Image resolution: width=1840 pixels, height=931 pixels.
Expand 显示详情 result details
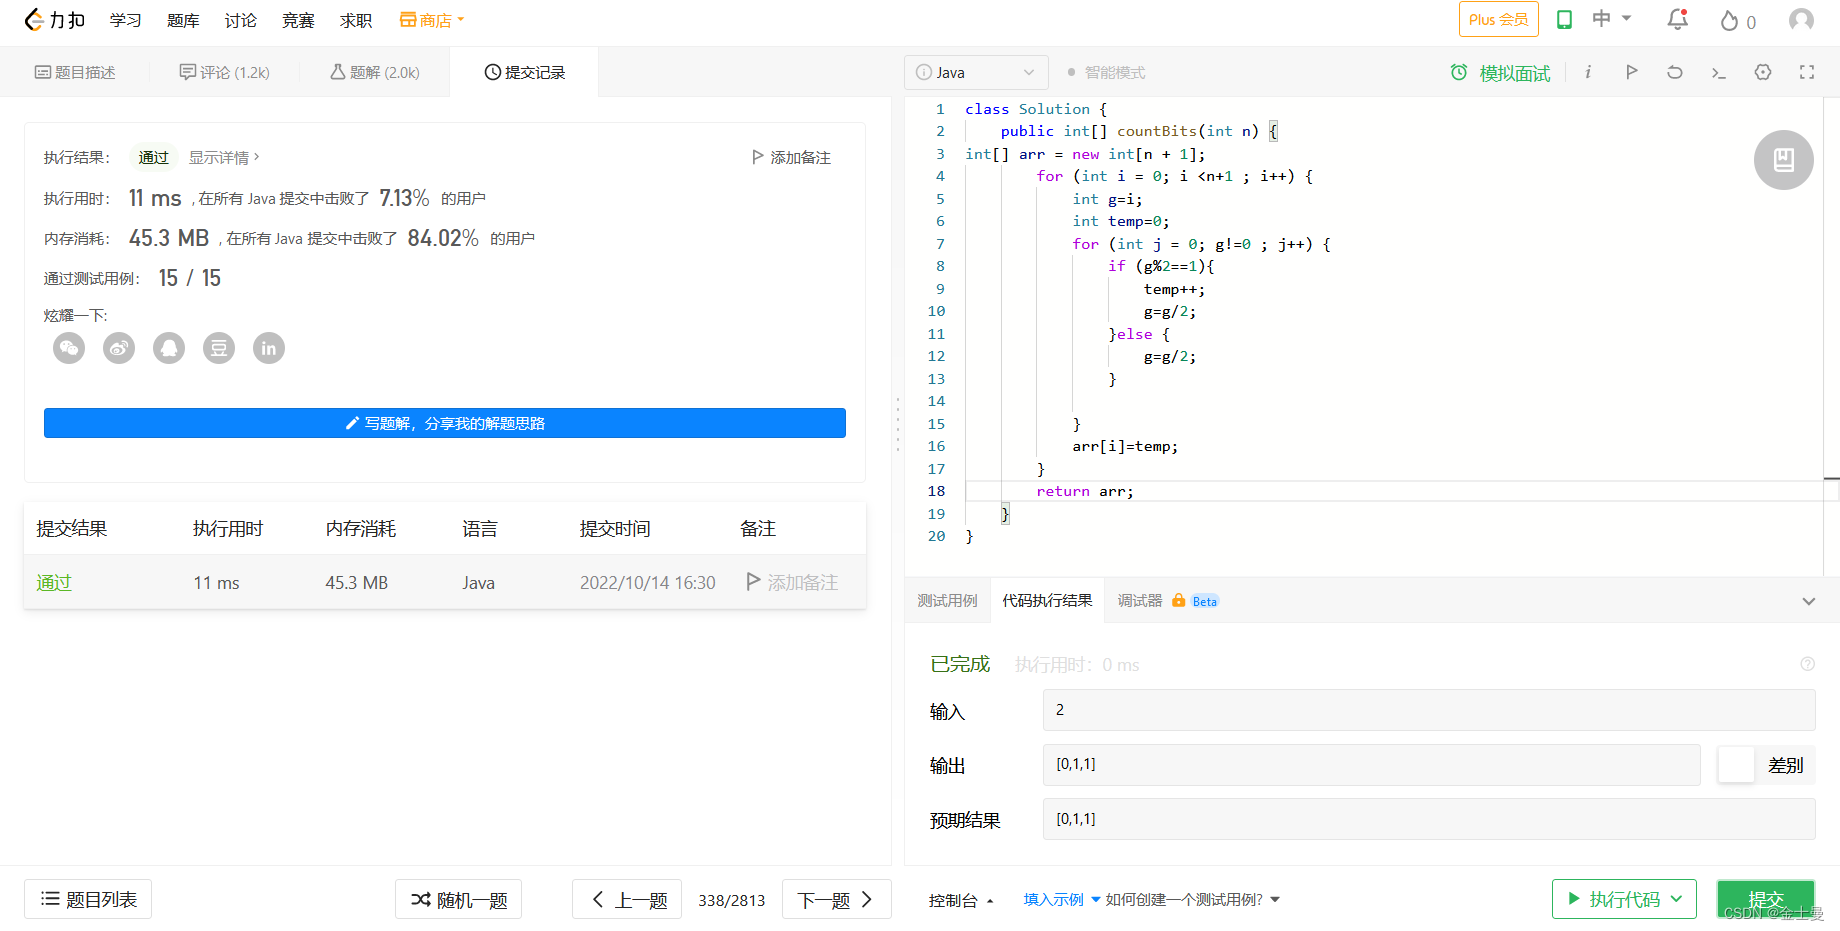(x=224, y=157)
